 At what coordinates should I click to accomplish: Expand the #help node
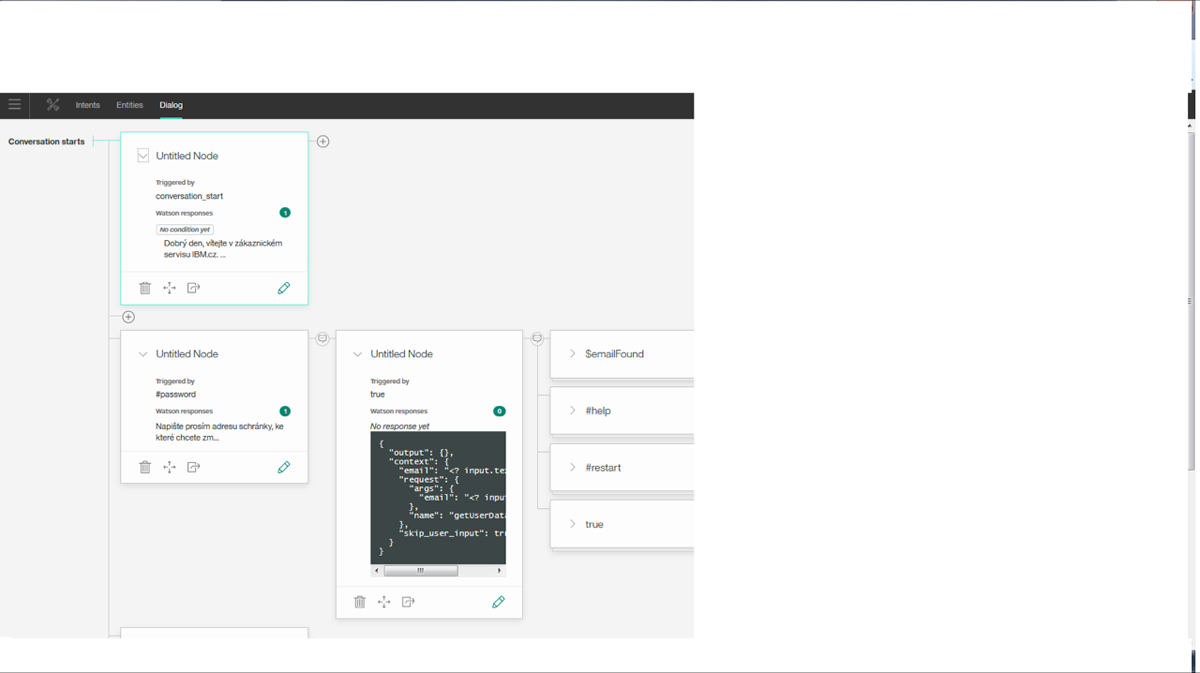click(x=572, y=411)
